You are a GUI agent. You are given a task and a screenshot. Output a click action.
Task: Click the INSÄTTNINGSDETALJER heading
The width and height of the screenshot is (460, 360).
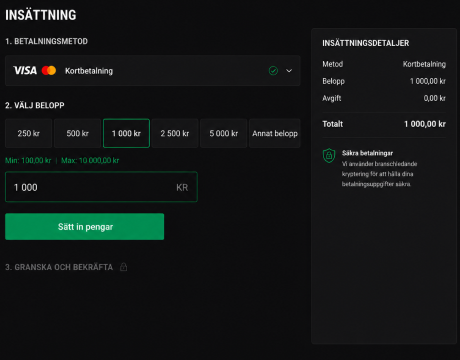point(366,43)
